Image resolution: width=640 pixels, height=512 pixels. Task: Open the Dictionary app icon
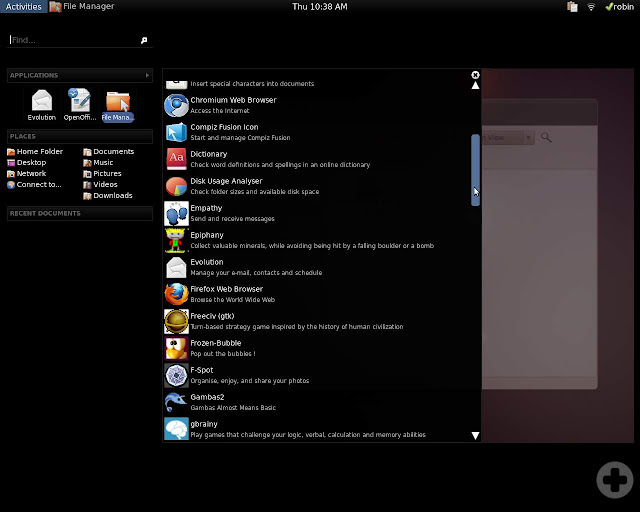point(176,159)
